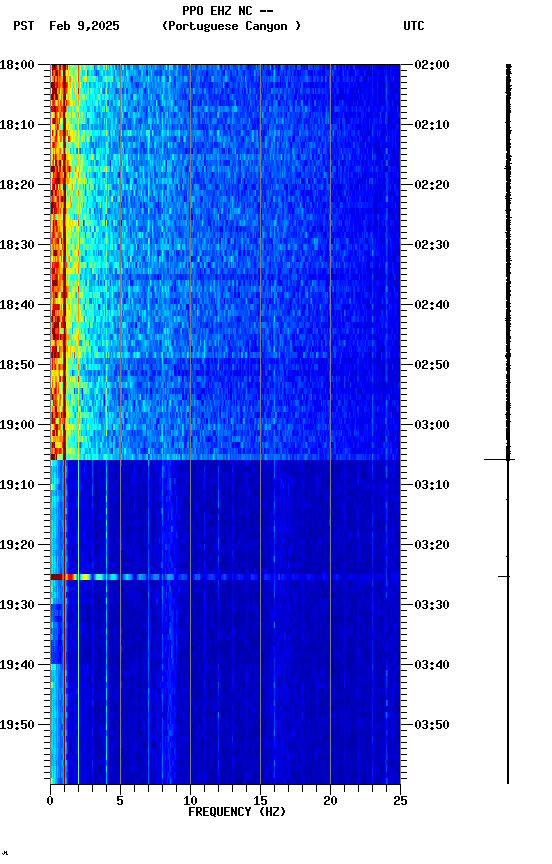552x864 pixels.
Task: Click the PST time label '19:40'
Action: (x=17, y=665)
